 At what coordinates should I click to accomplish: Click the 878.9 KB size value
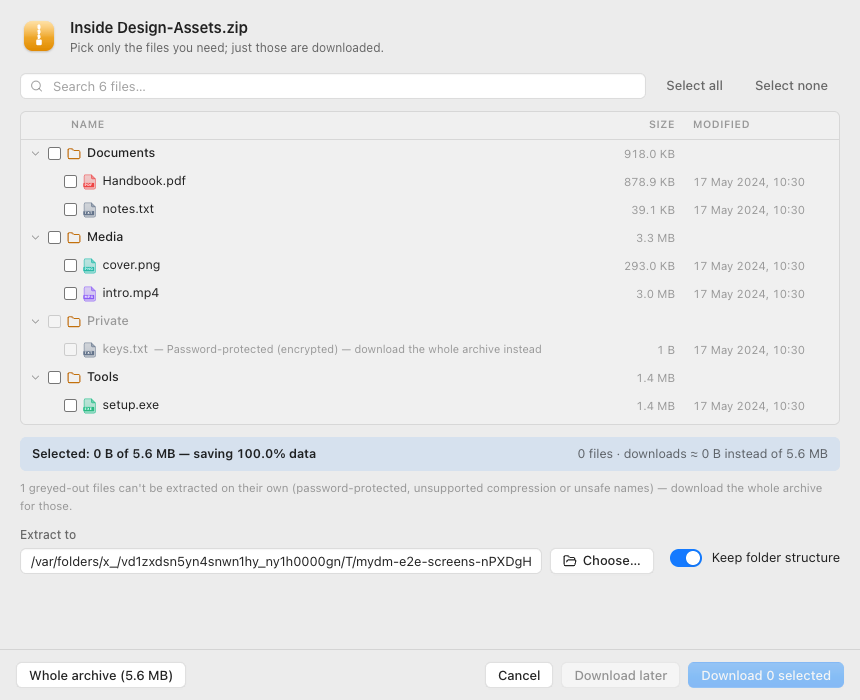click(649, 182)
